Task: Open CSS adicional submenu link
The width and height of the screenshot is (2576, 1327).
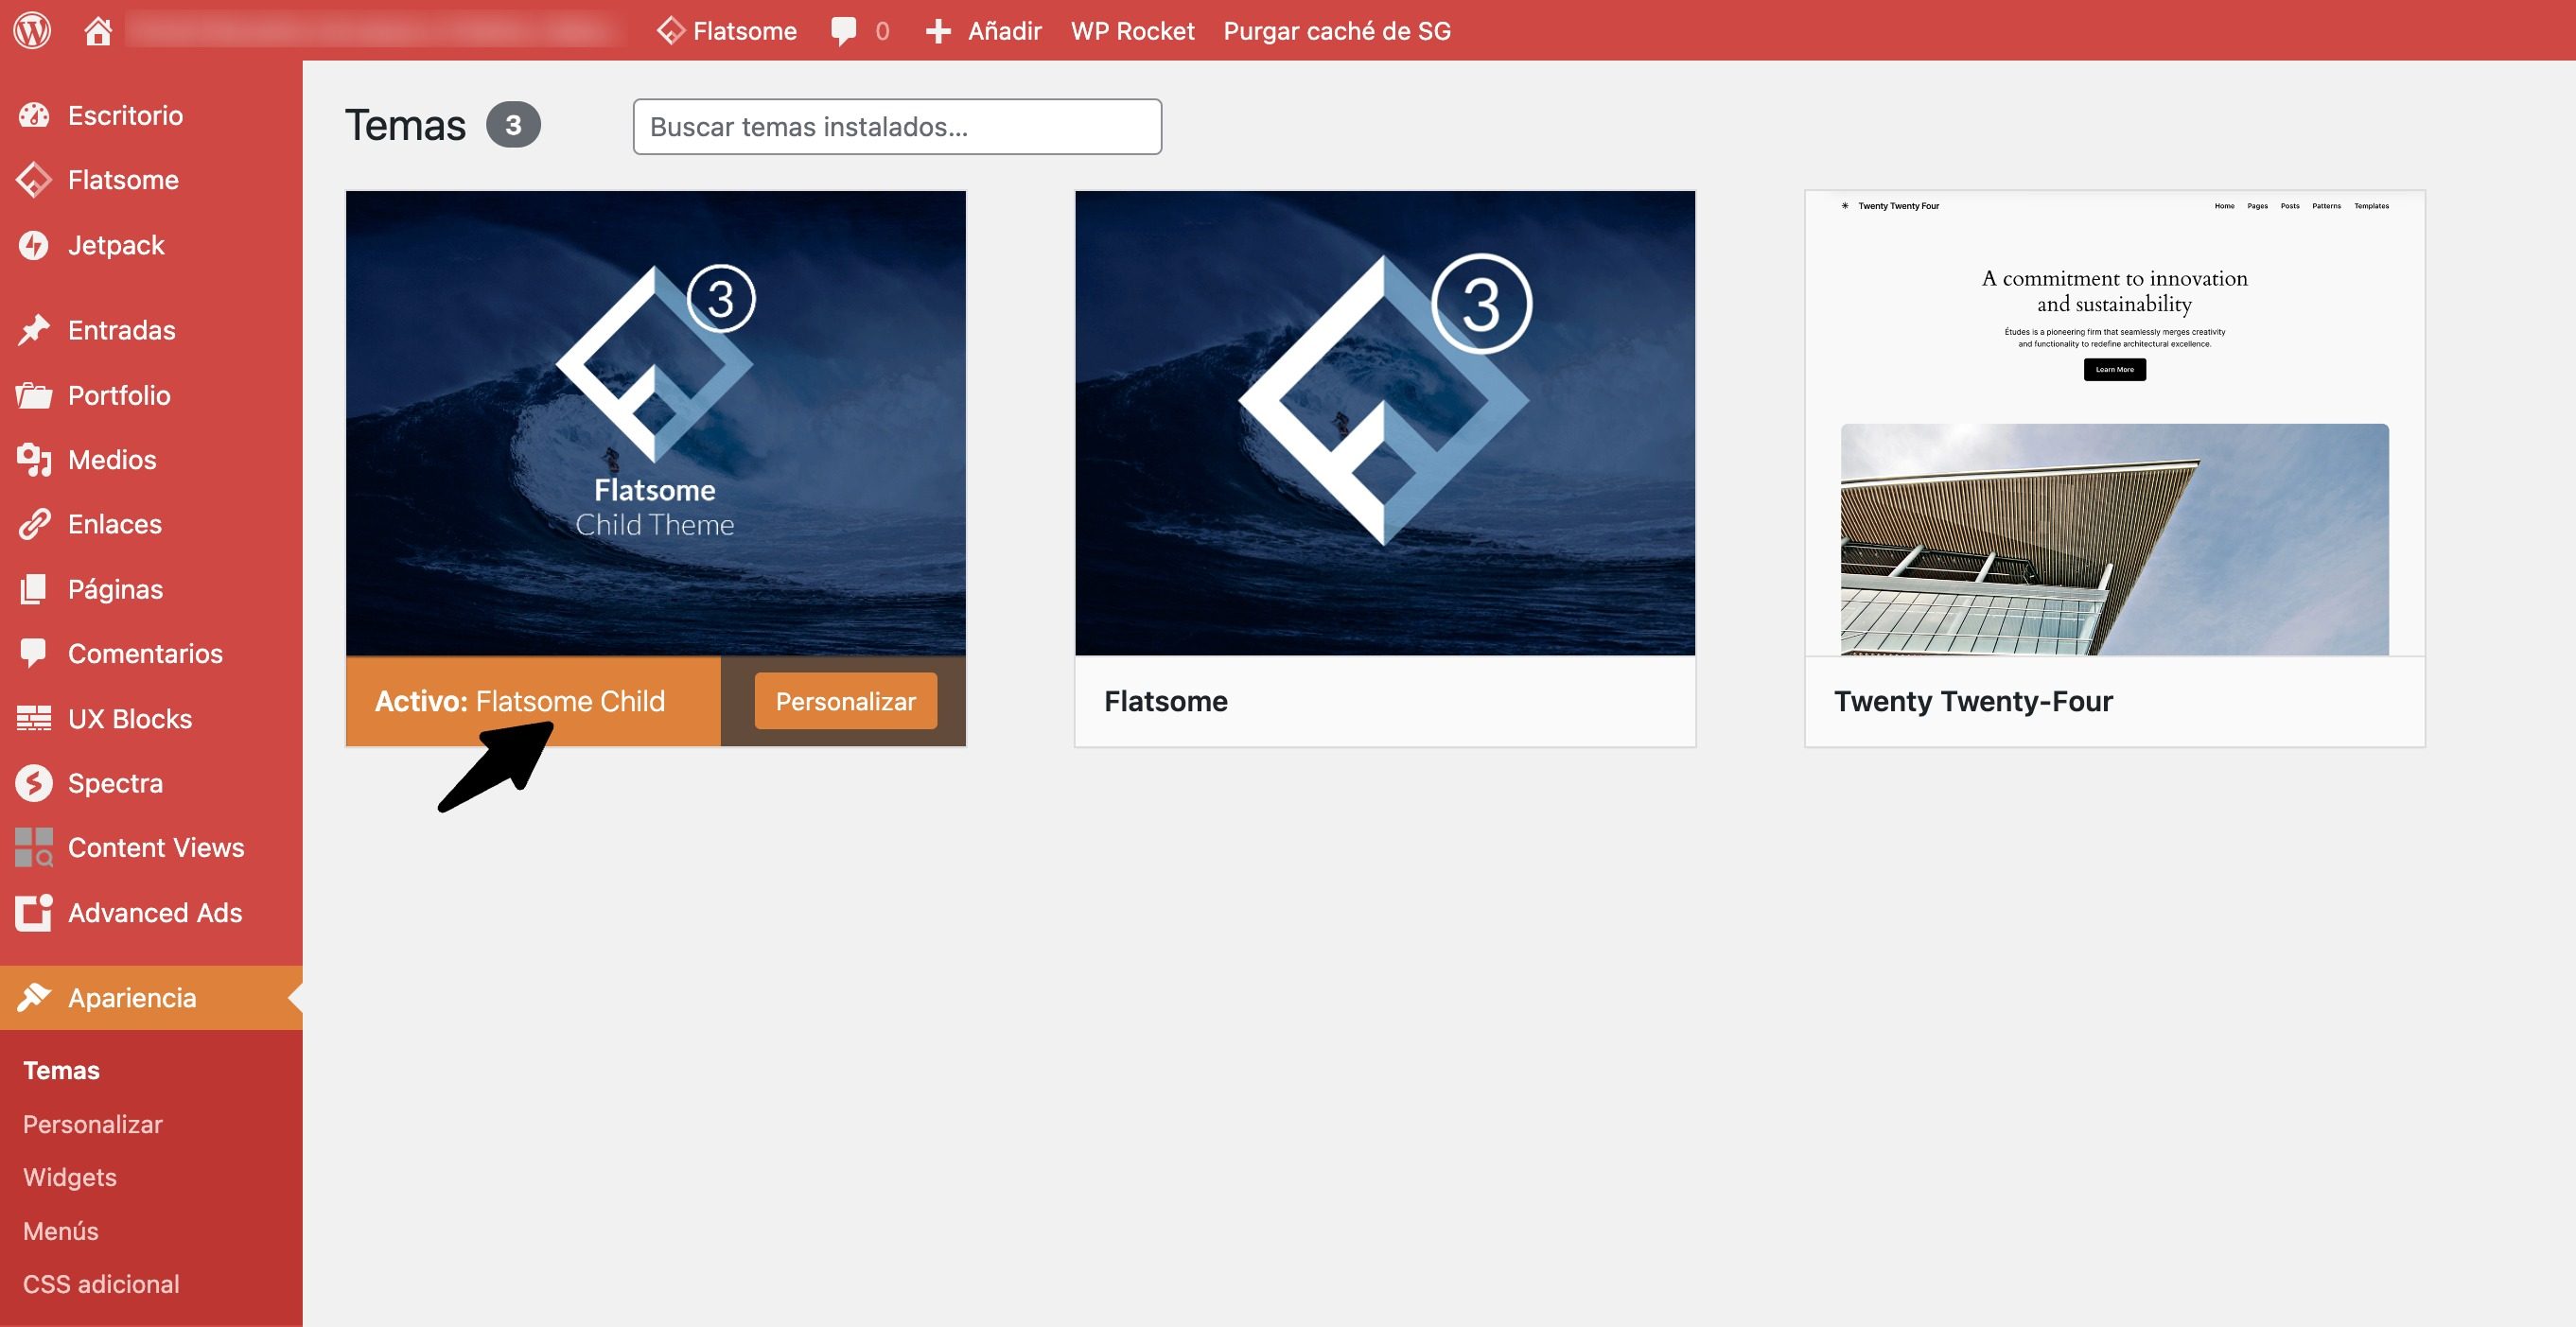Action: click(x=101, y=1284)
